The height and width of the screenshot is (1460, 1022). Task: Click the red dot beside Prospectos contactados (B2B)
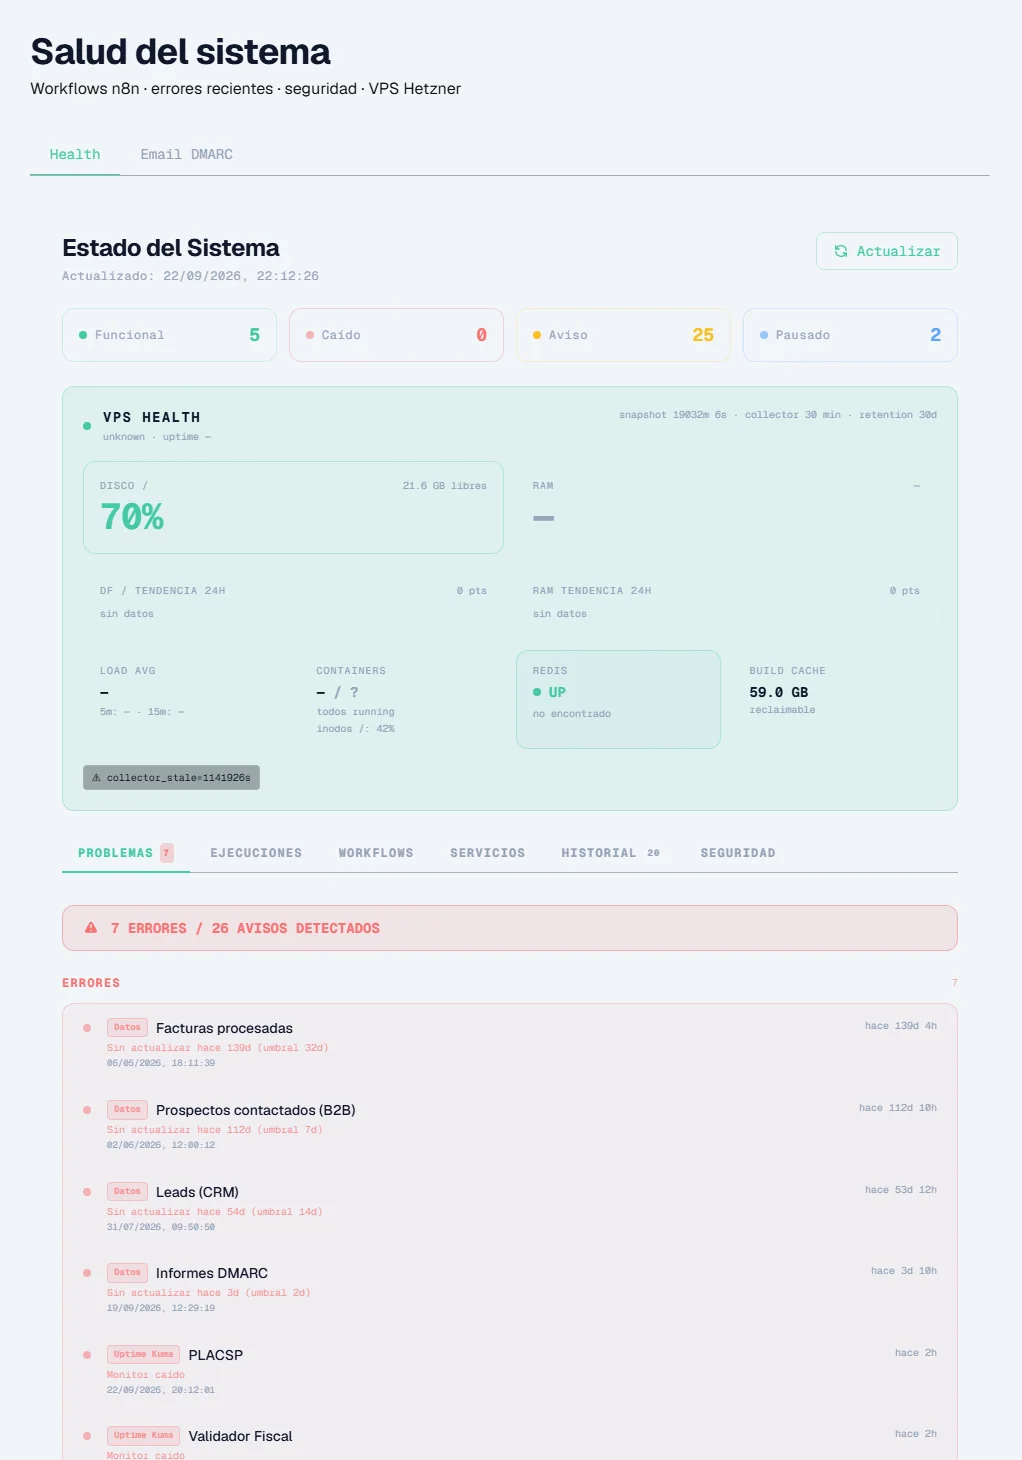tap(87, 1110)
